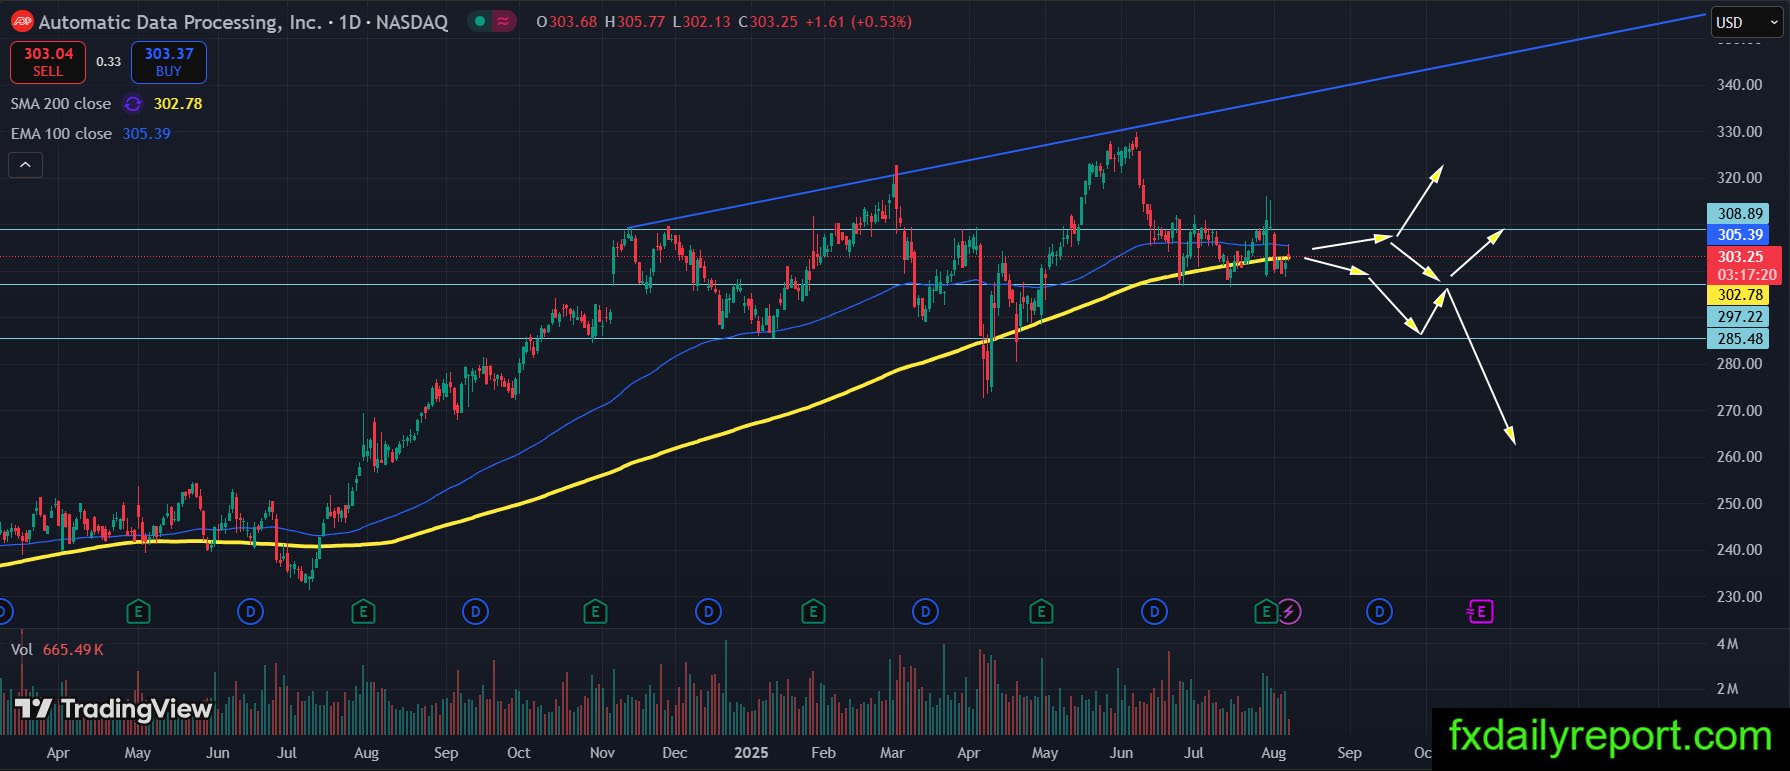Screen dimensions: 1790x771
Task: Click the dividend marker between Jun and Jul 2025
Action: pyautogui.click(x=1154, y=611)
